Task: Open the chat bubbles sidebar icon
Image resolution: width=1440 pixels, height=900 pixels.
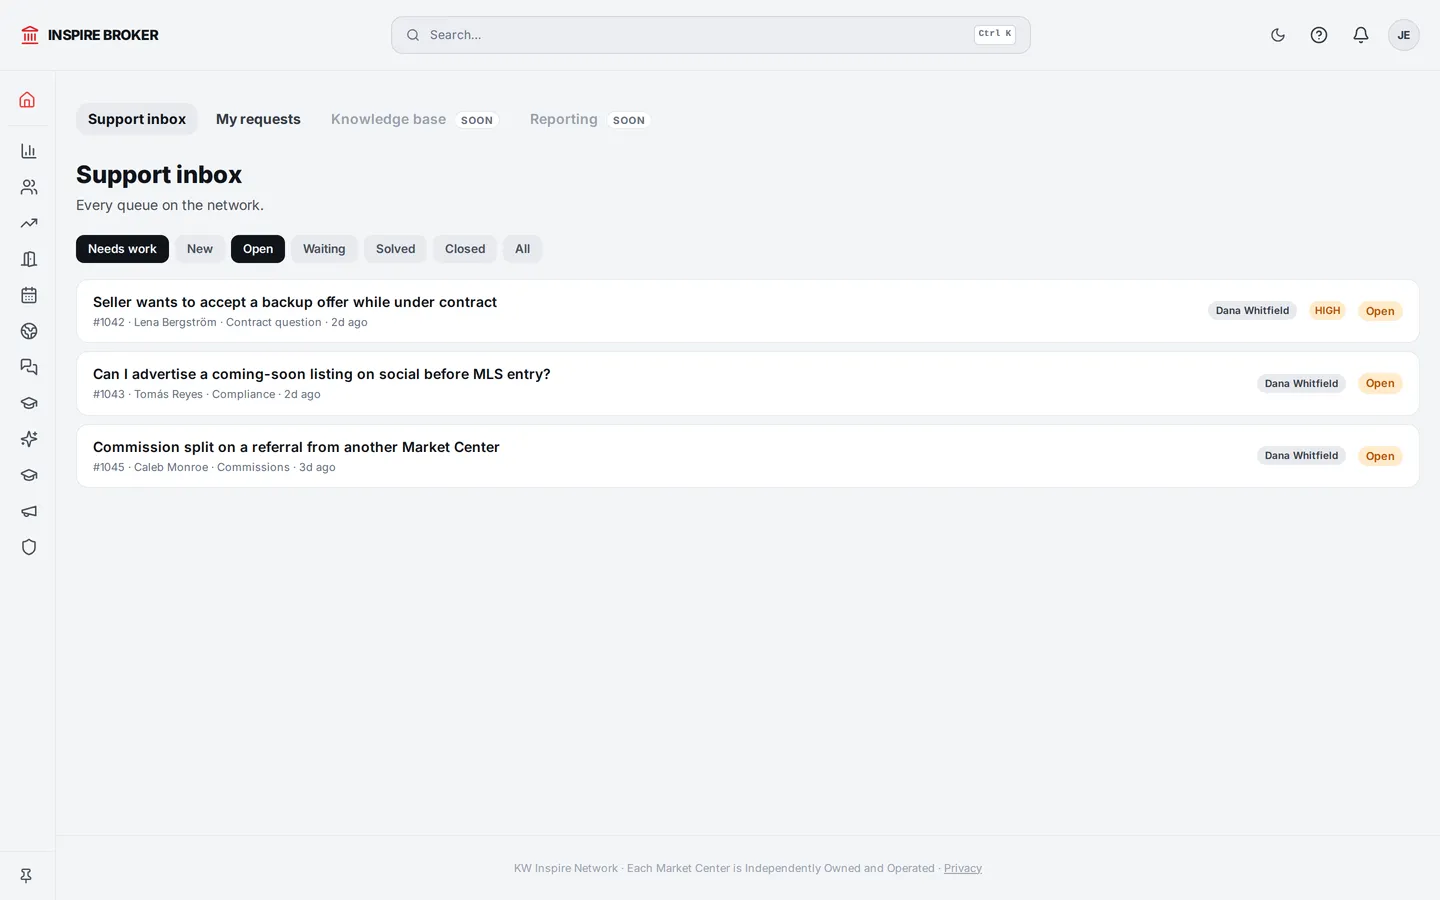Action: pos(29,367)
